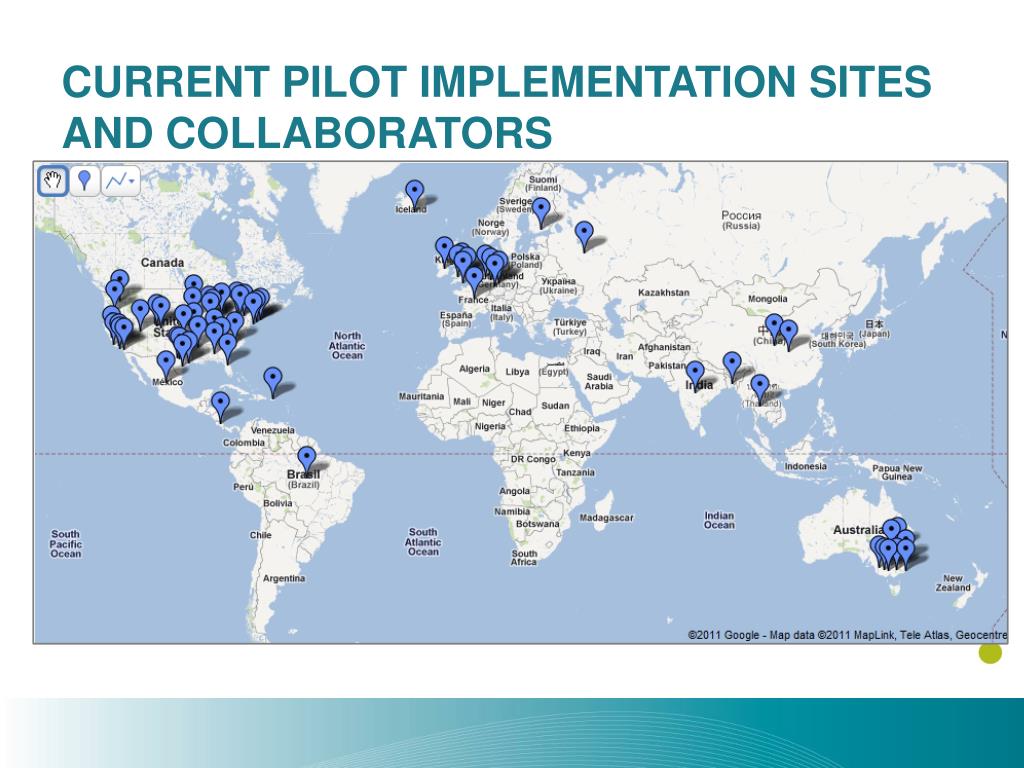Open the map marker on Thailand
The image size is (1024, 768).
[760, 389]
